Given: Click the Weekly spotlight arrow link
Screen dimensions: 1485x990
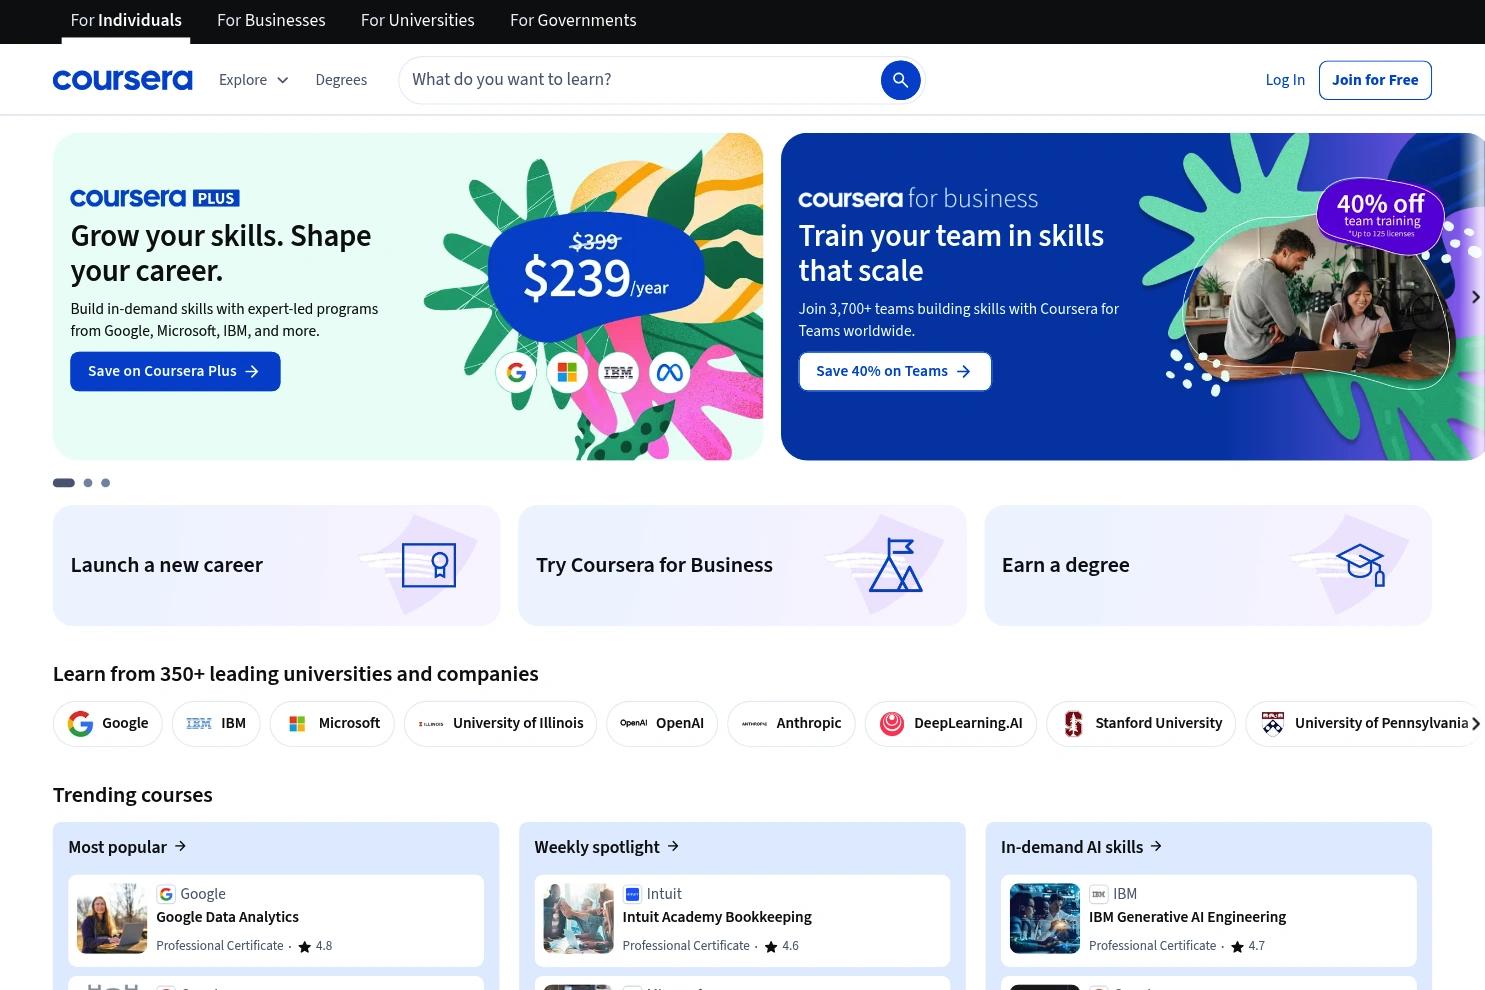Looking at the screenshot, I should [x=607, y=847].
